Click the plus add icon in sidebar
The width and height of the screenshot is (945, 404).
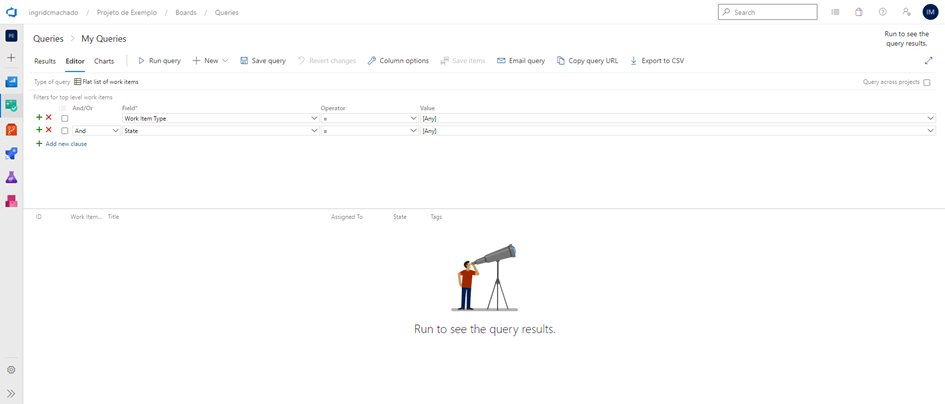[11, 58]
